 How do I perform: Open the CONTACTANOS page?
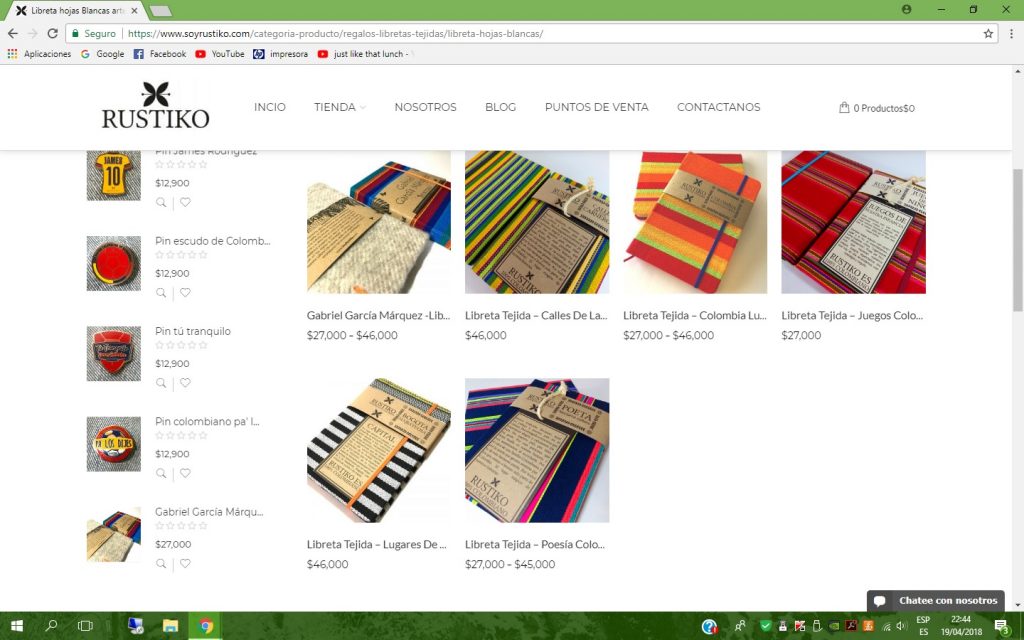(718, 107)
